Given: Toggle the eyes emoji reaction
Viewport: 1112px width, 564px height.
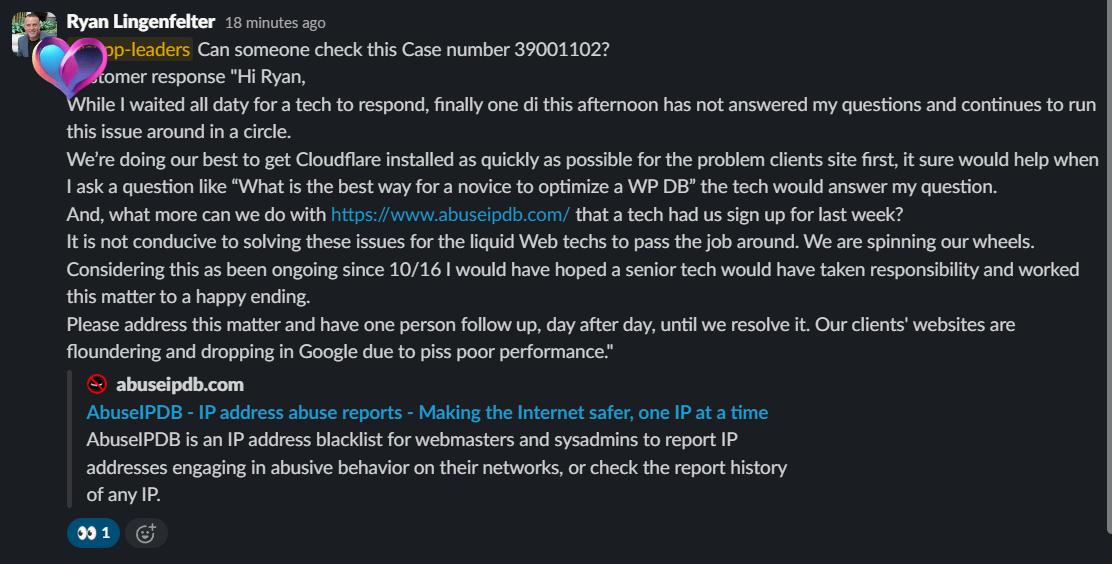Looking at the screenshot, I should point(93,533).
